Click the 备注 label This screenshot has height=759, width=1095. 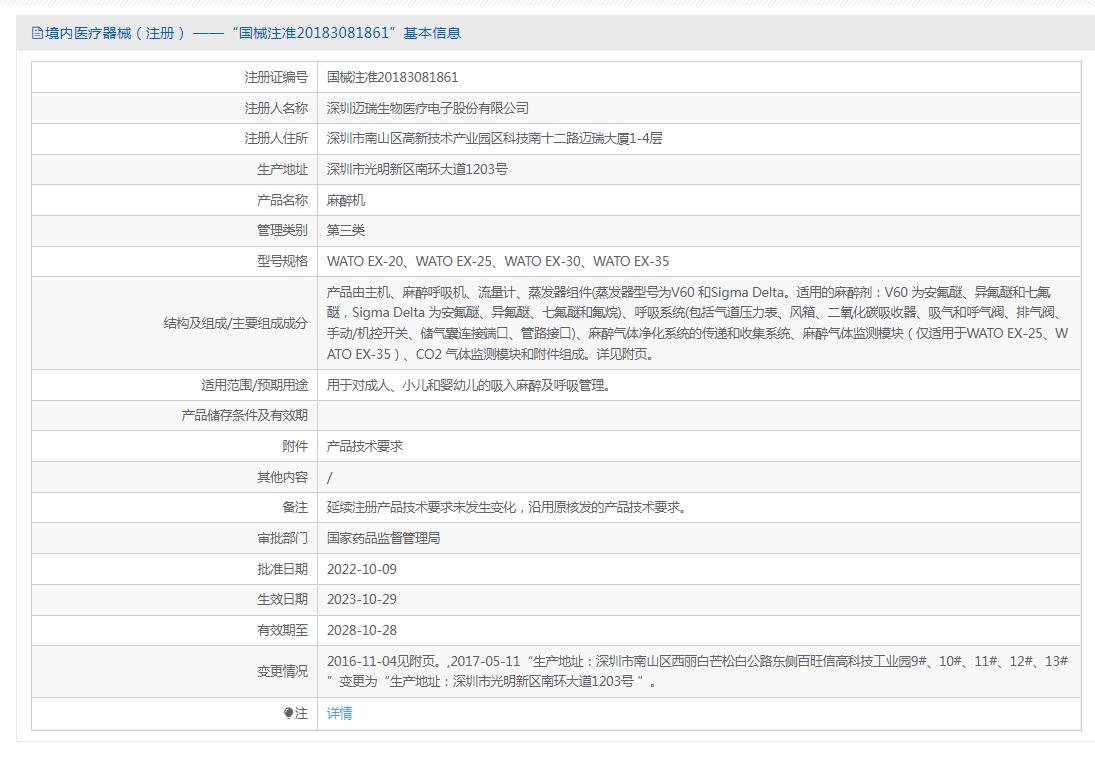point(295,508)
